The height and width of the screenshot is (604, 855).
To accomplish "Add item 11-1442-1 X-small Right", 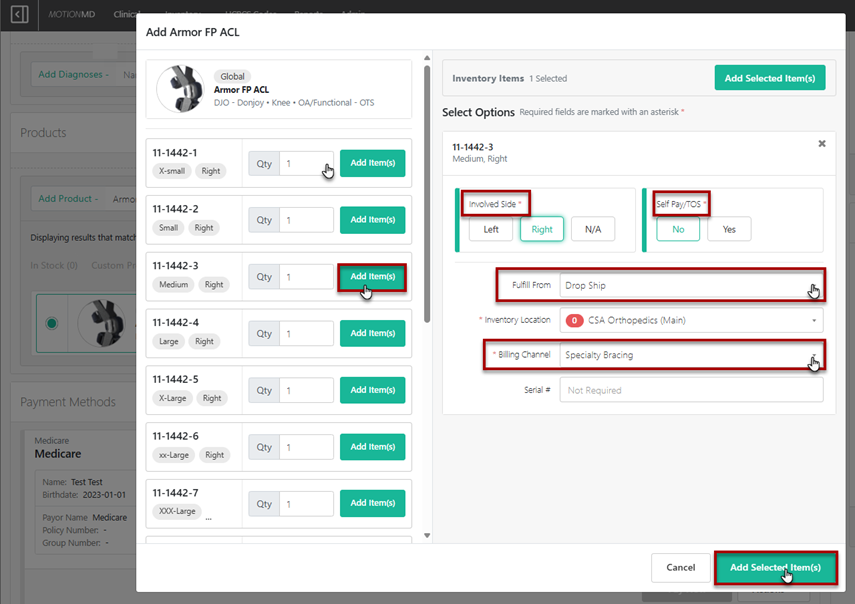I will coord(372,163).
